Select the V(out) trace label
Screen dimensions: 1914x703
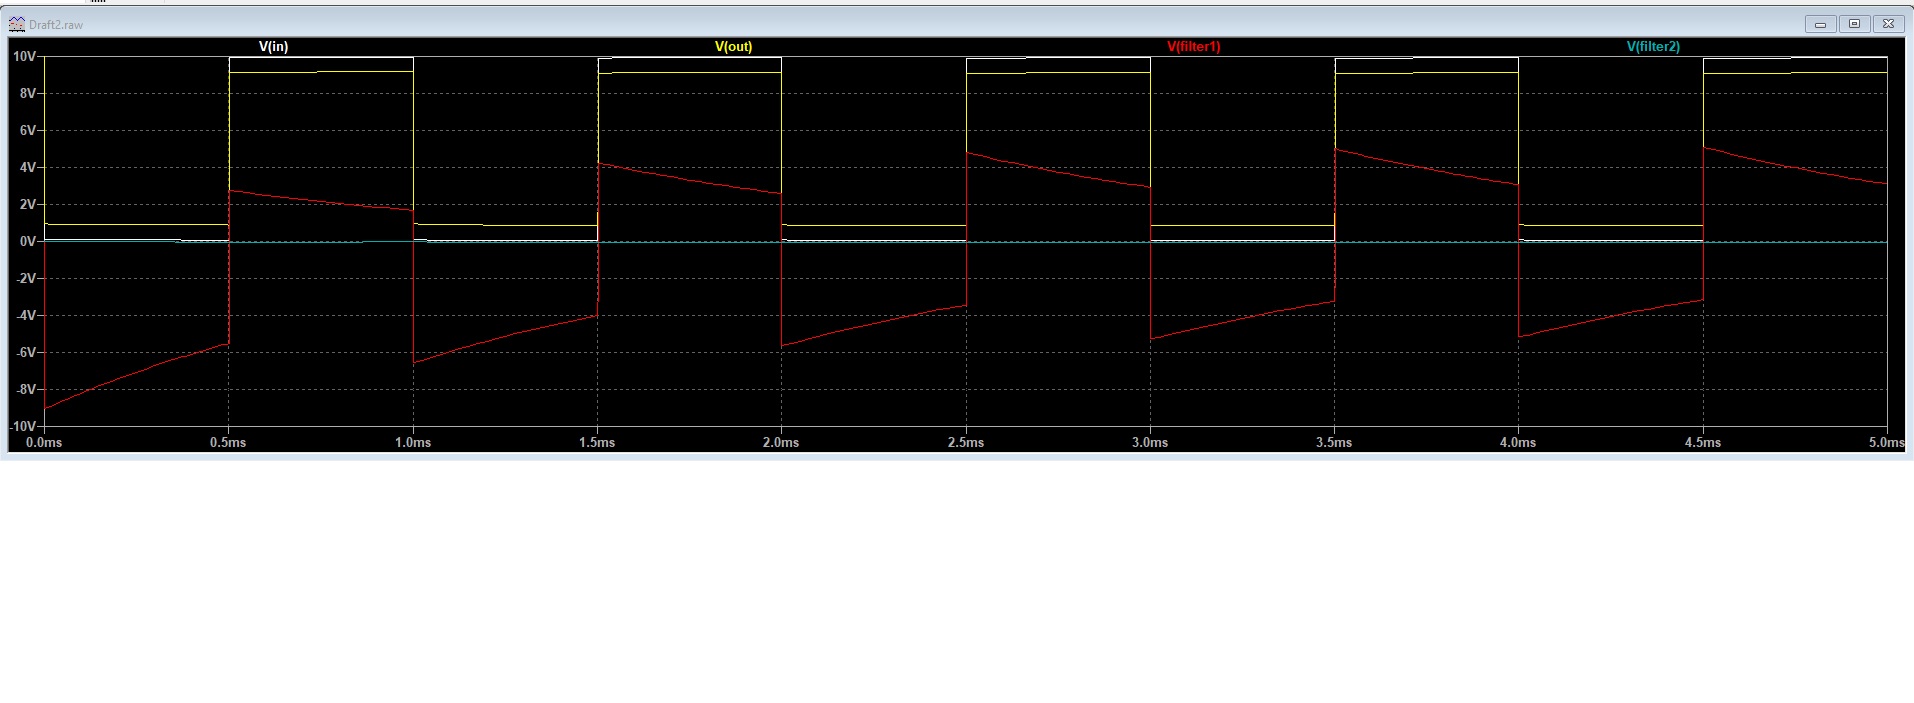tap(733, 47)
